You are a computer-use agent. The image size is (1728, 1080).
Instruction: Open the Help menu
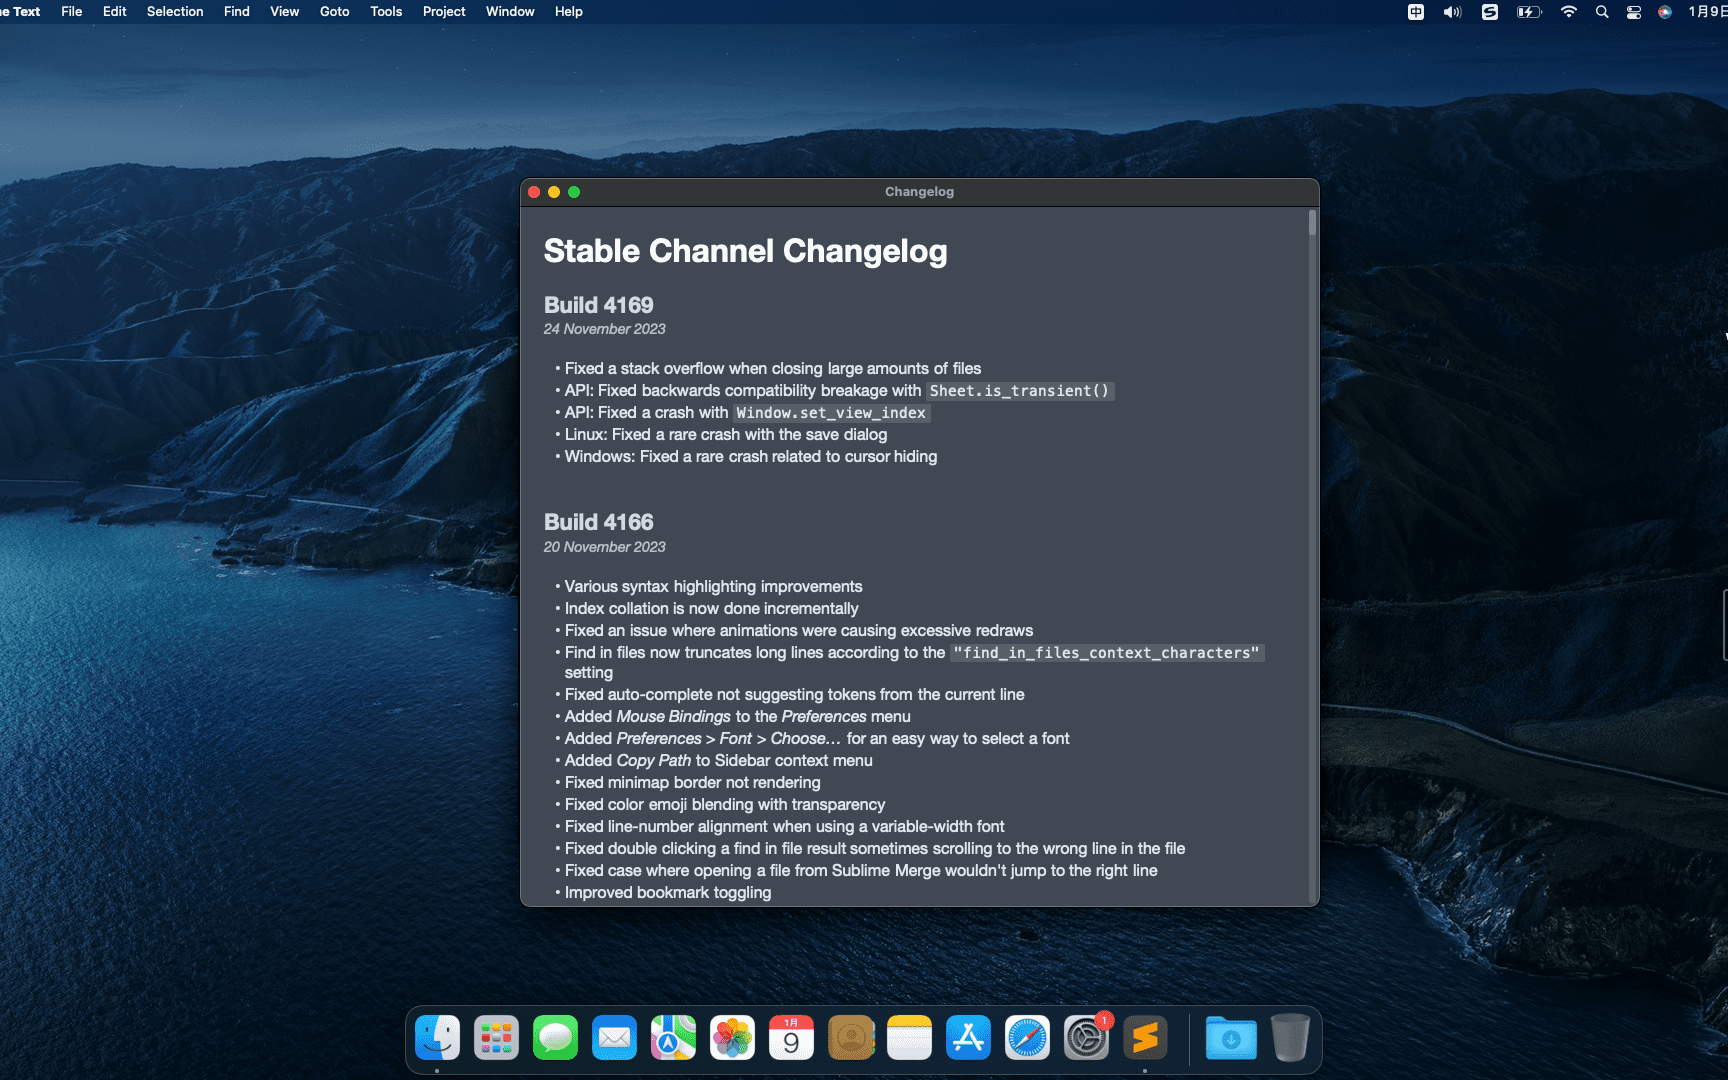(569, 12)
